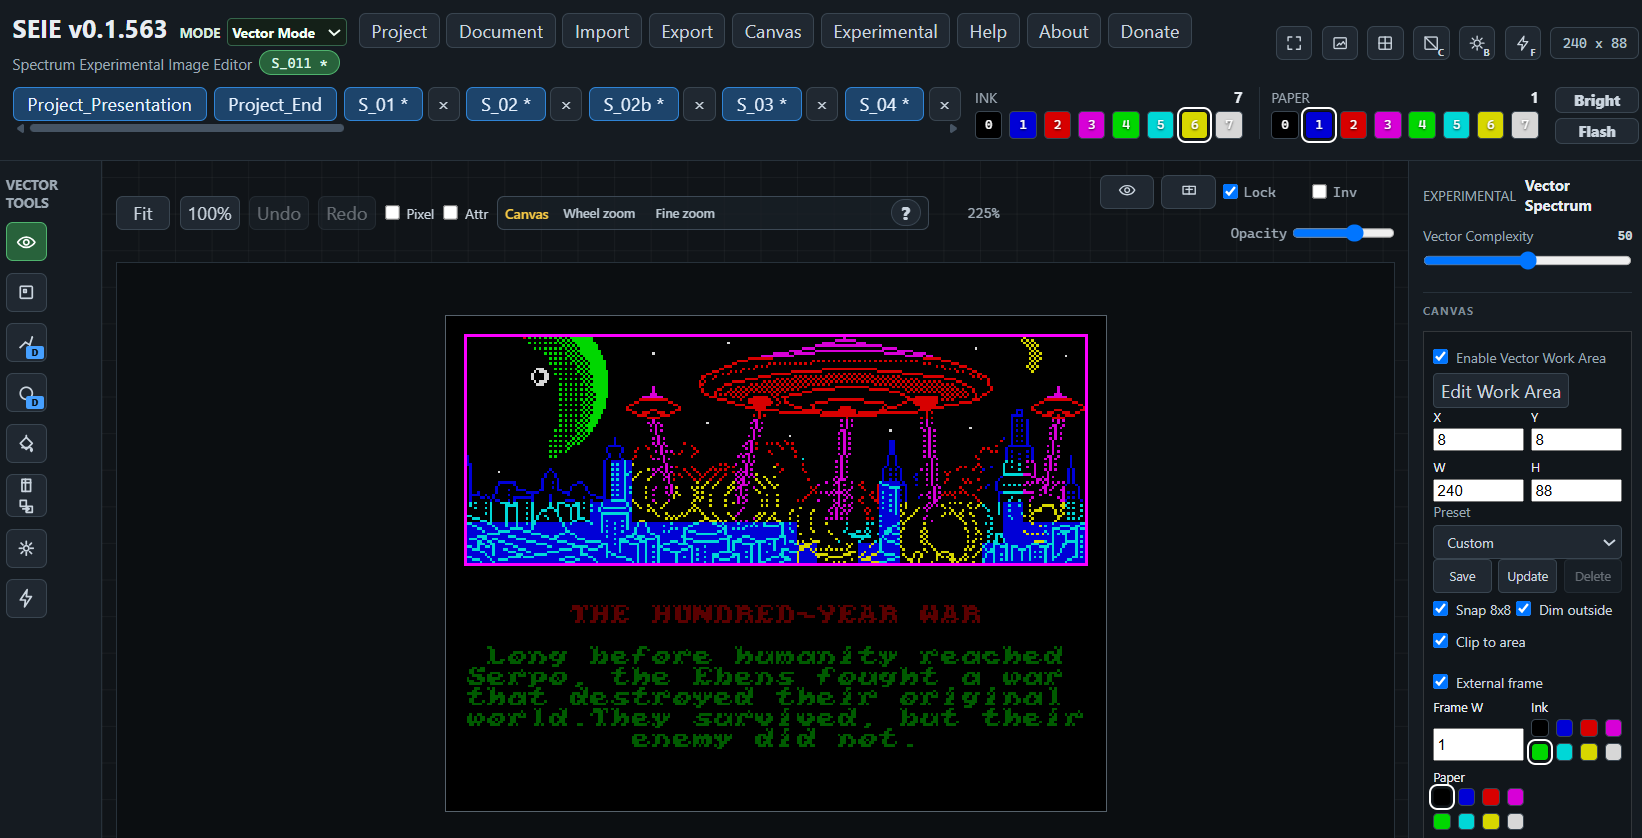Open the Import menu

602,32
